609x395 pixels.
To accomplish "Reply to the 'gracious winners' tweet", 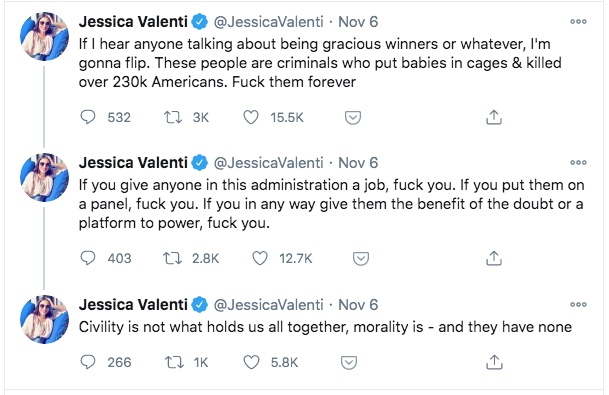I will 88,117.
